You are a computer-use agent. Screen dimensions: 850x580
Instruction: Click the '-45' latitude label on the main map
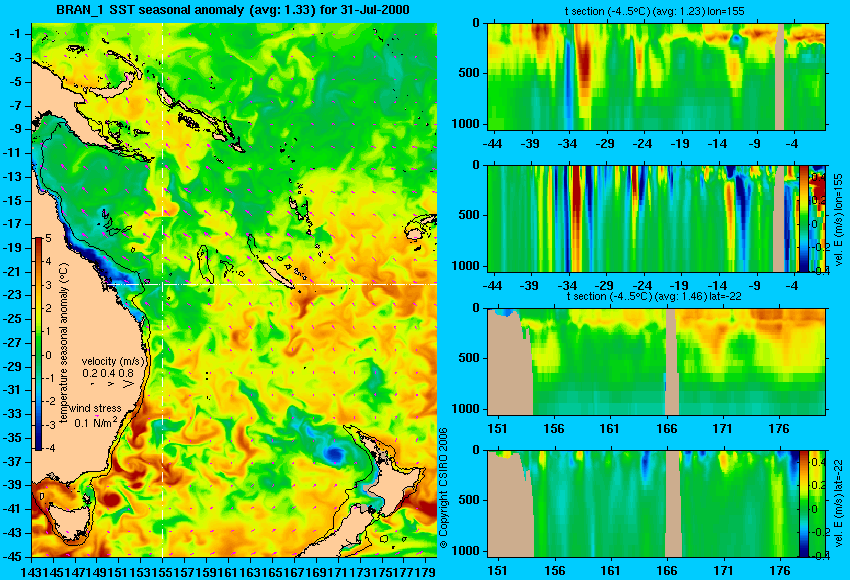(14, 556)
